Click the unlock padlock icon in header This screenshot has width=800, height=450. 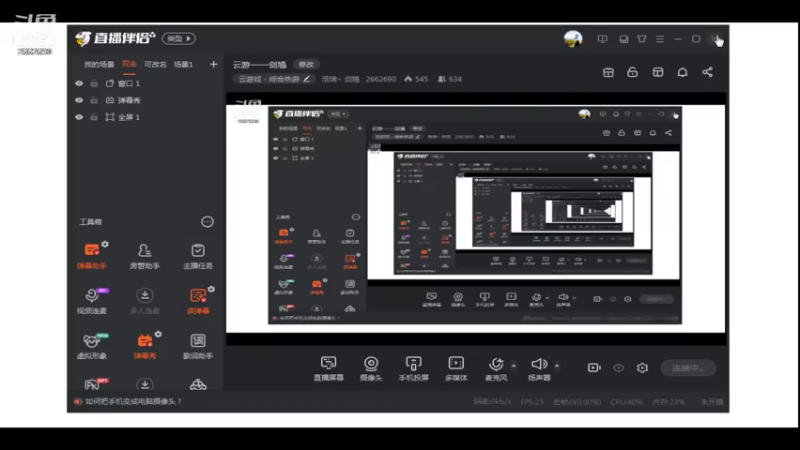[632, 72]
